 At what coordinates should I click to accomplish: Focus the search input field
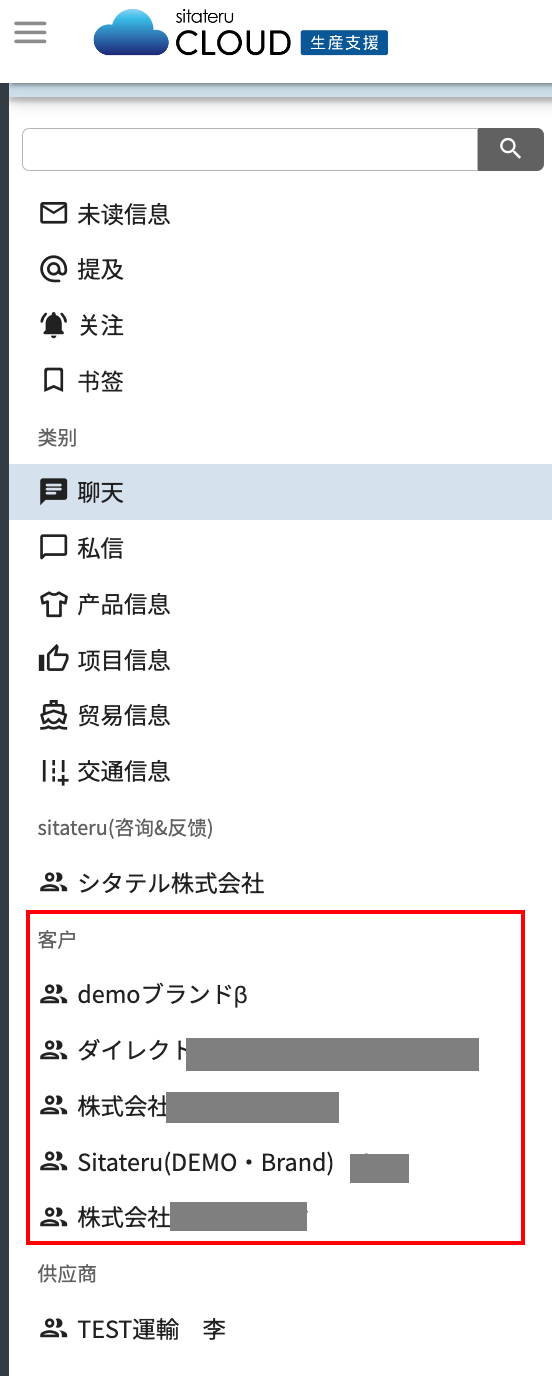point(250,149)
